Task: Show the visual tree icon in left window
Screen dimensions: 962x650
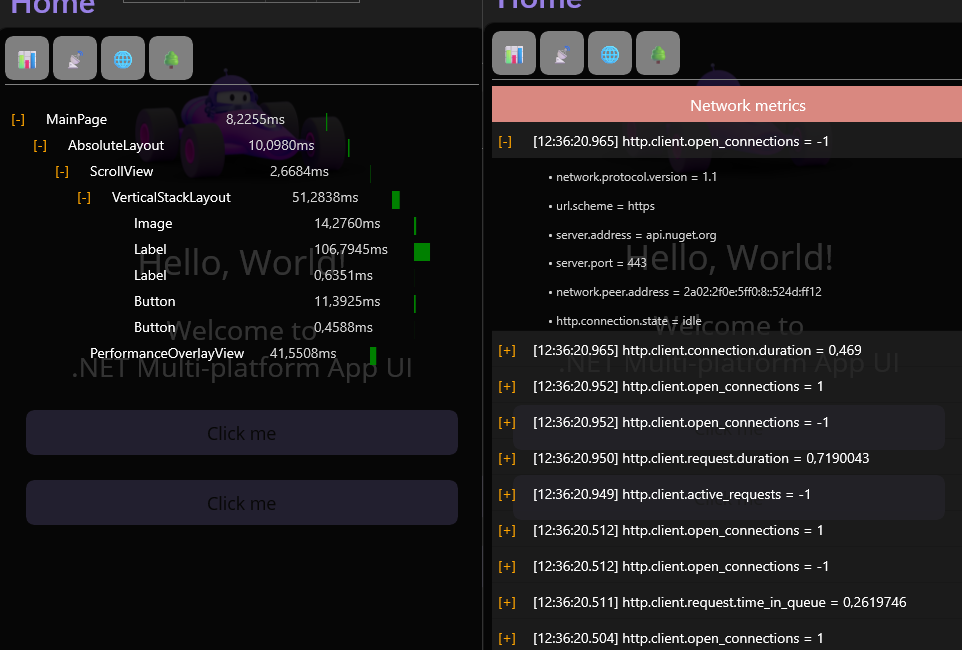Action: point(171,58)
